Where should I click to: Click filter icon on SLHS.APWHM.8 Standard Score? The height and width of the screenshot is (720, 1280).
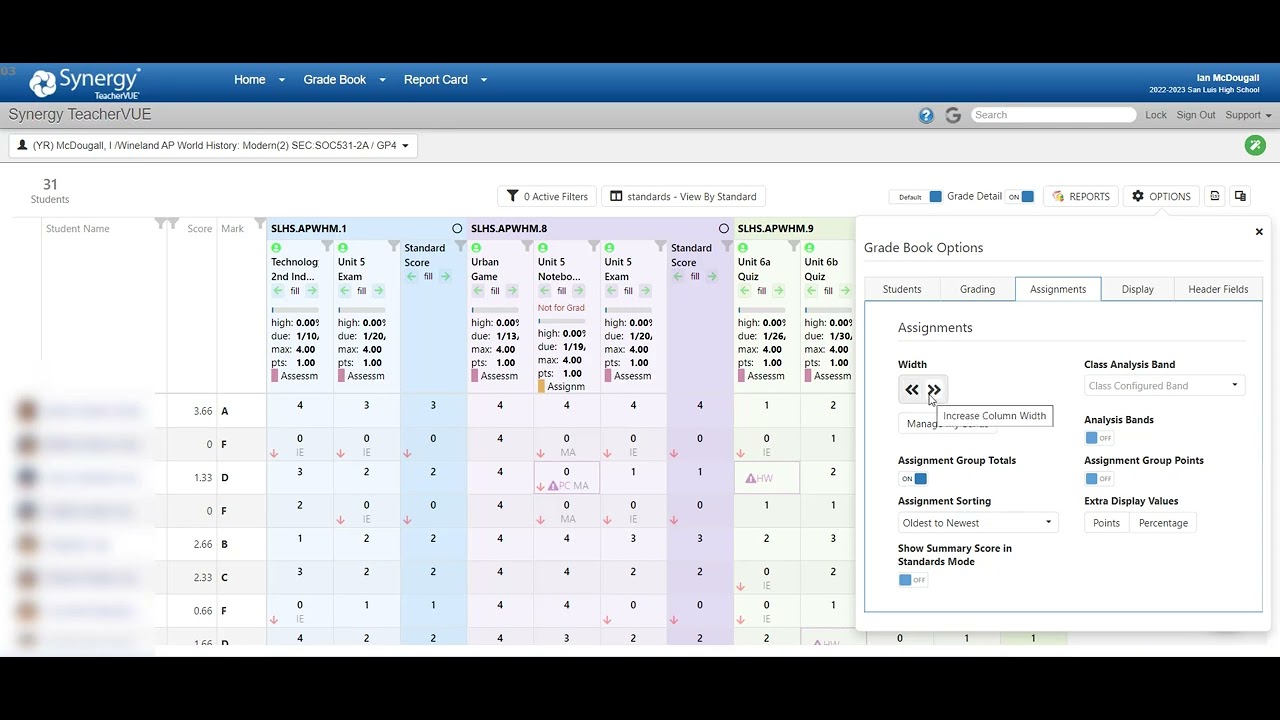(x=727, y=246)
